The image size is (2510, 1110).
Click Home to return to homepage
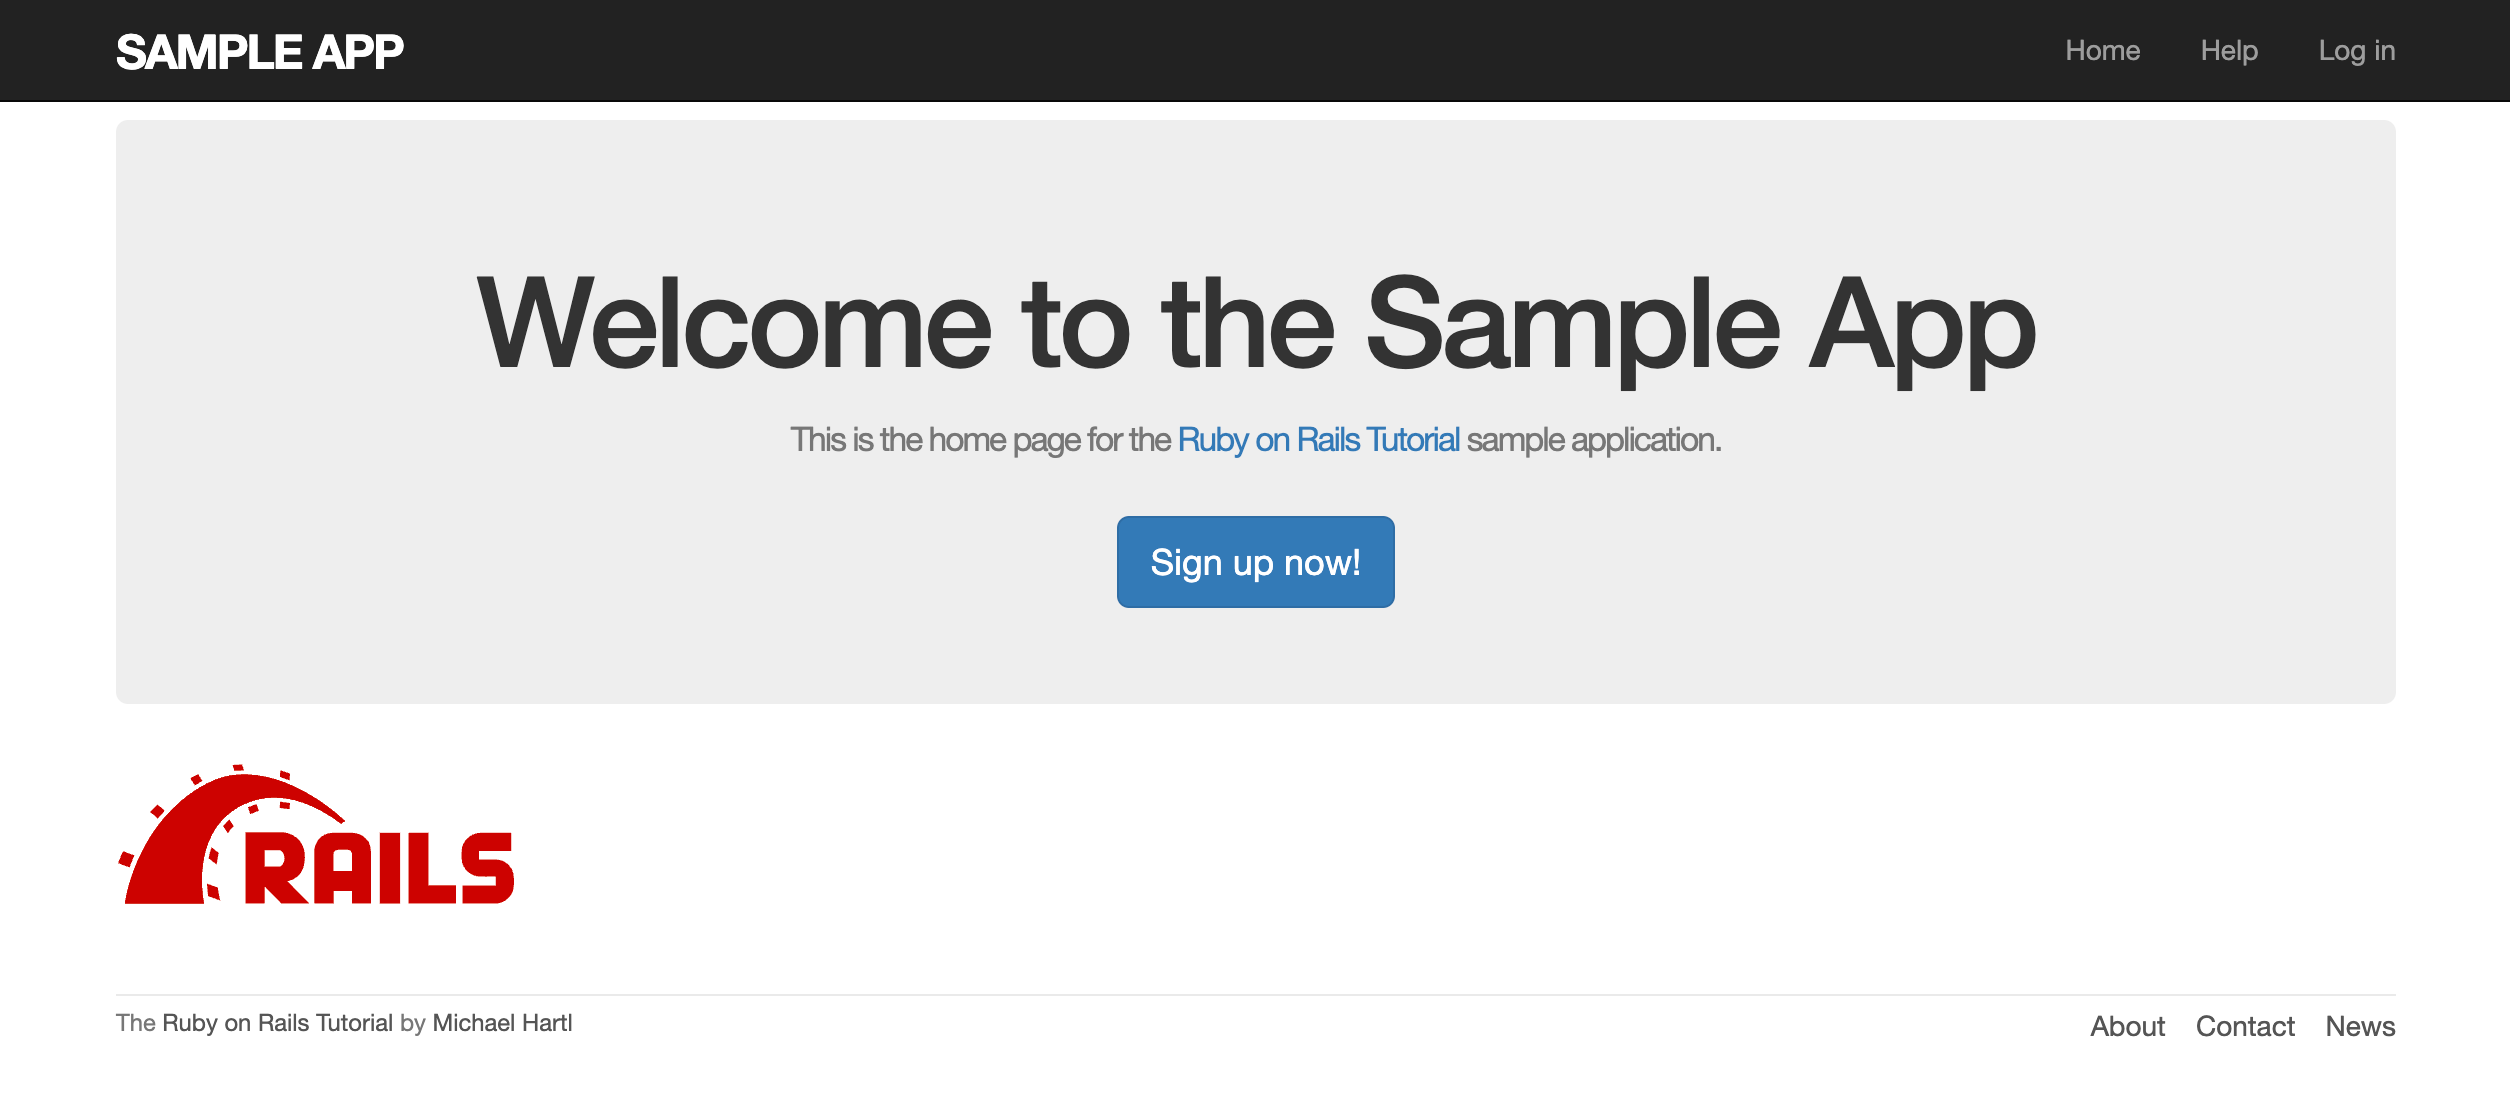click(x=2103, y=50)
